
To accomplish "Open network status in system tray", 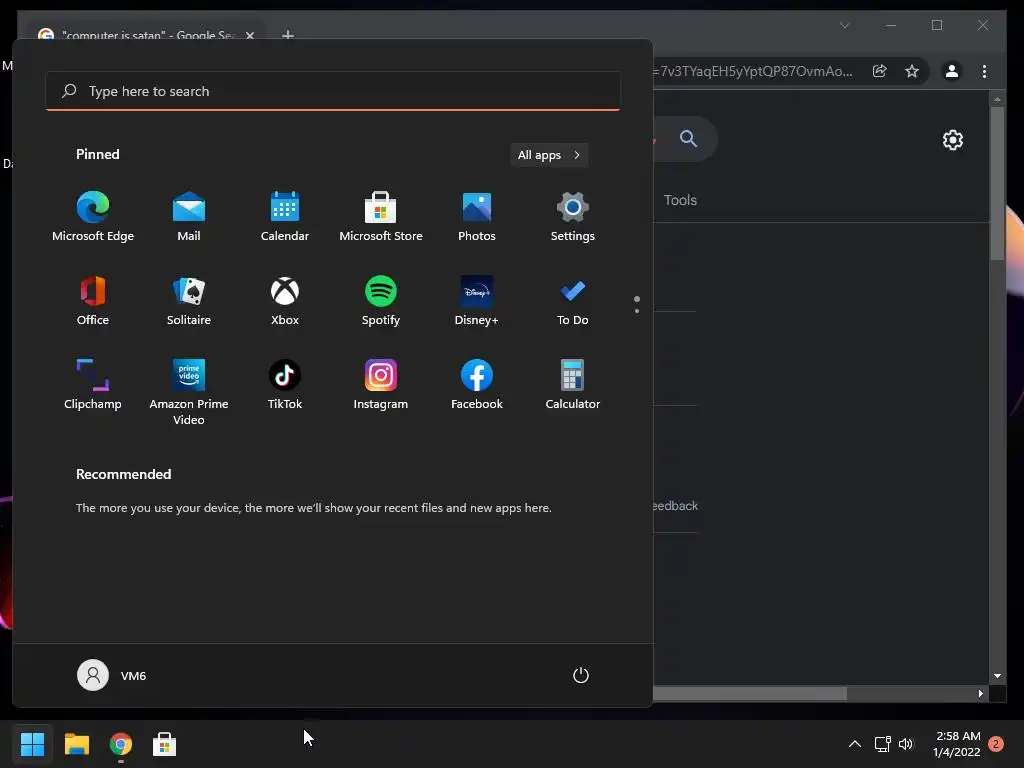I will coord(883,744).
